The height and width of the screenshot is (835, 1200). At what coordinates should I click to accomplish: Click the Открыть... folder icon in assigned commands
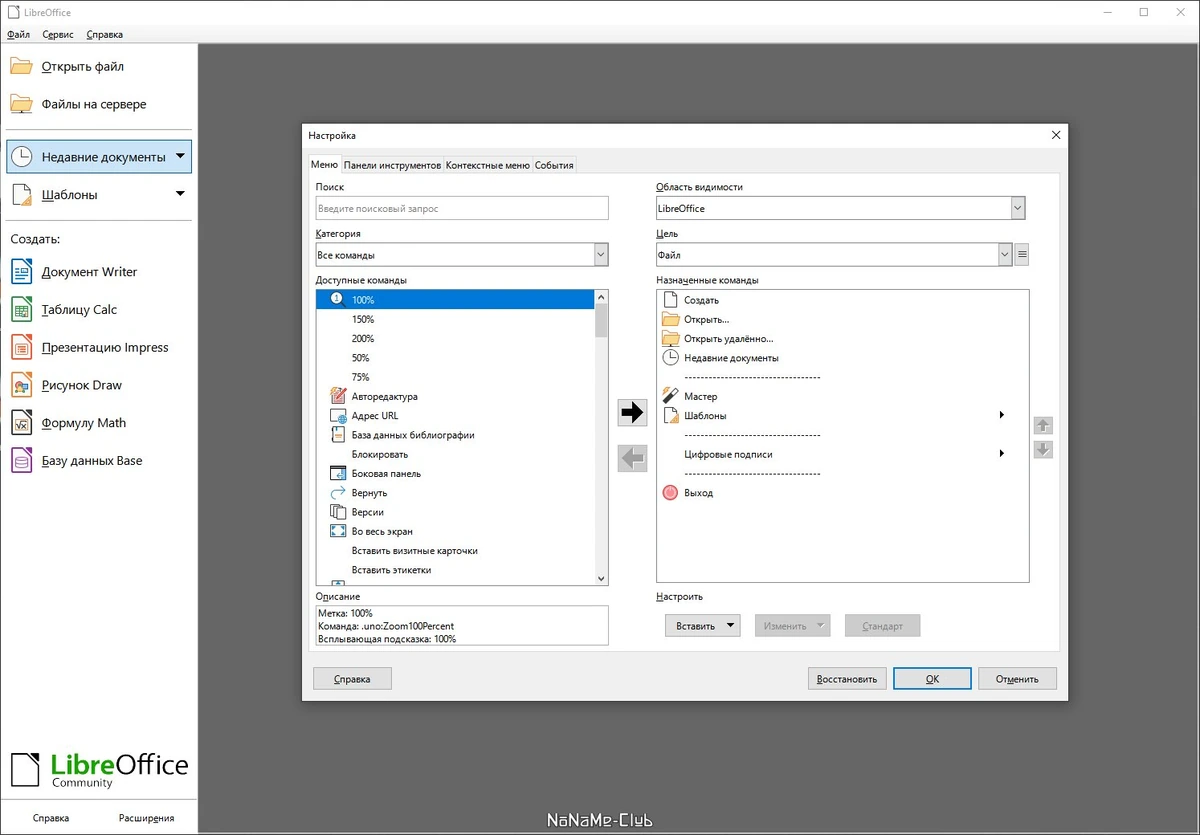pos(670,319)
